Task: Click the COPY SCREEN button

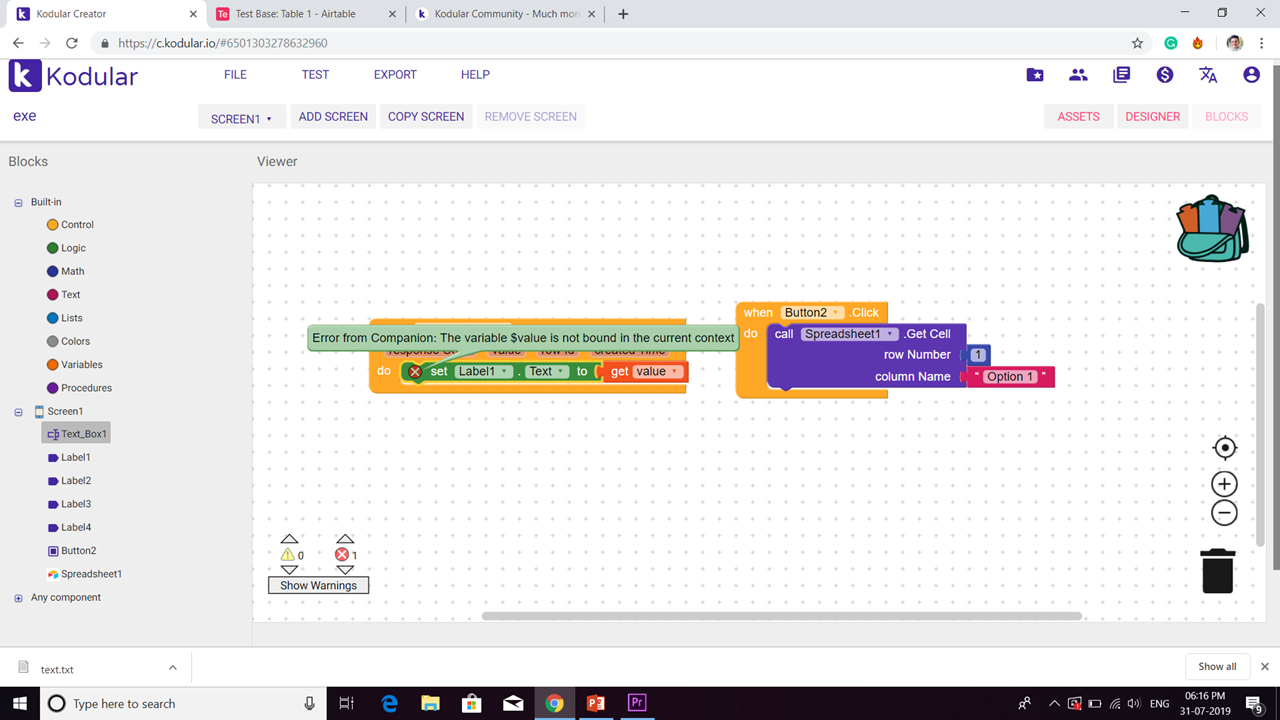Action: click(426, 117)
